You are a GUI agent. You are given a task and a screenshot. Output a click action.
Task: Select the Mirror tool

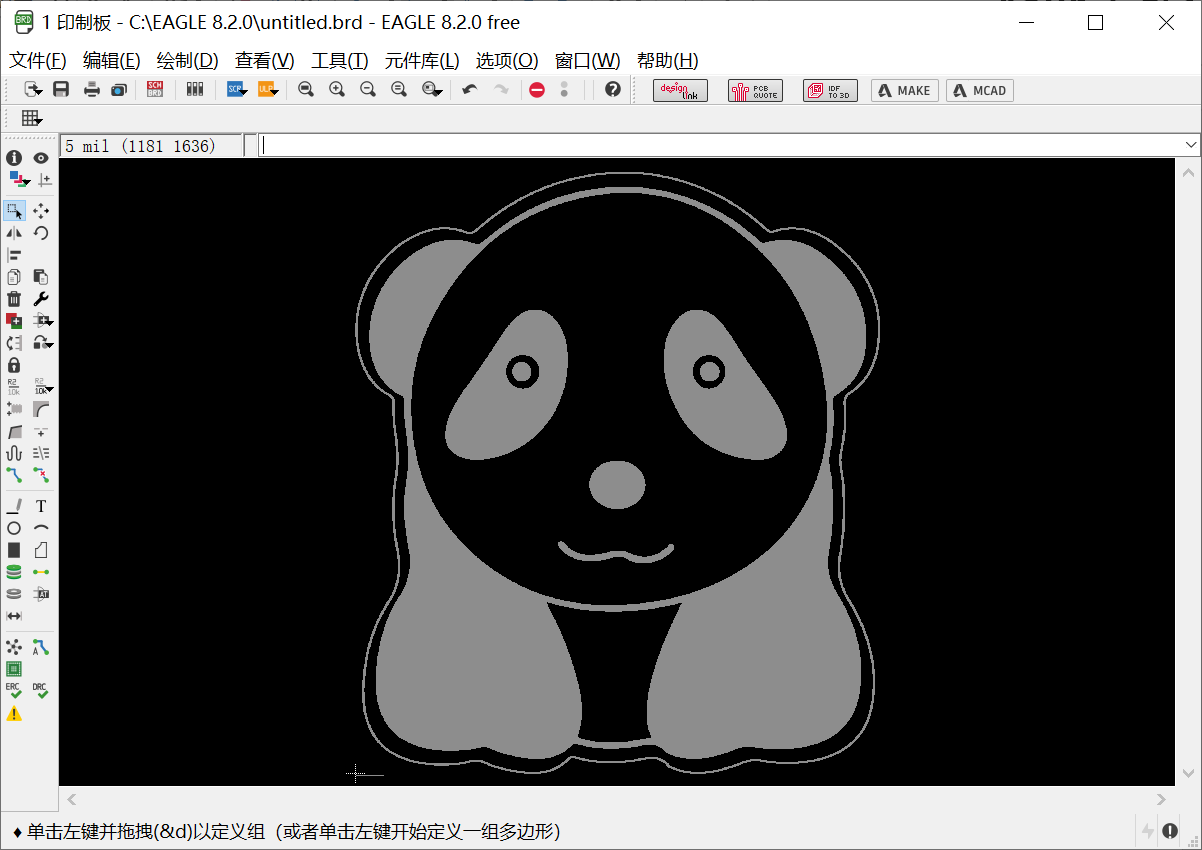pyautogui.click(x=14, y=233)
